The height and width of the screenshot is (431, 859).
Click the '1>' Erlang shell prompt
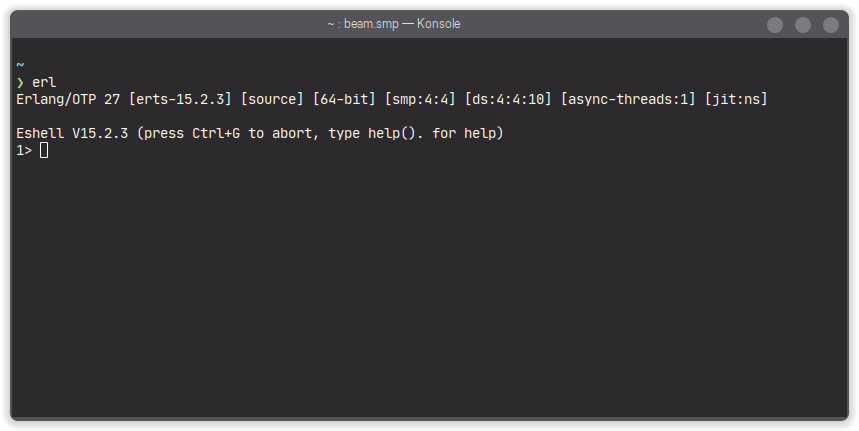pyautogui.click(x=24, y=150)
